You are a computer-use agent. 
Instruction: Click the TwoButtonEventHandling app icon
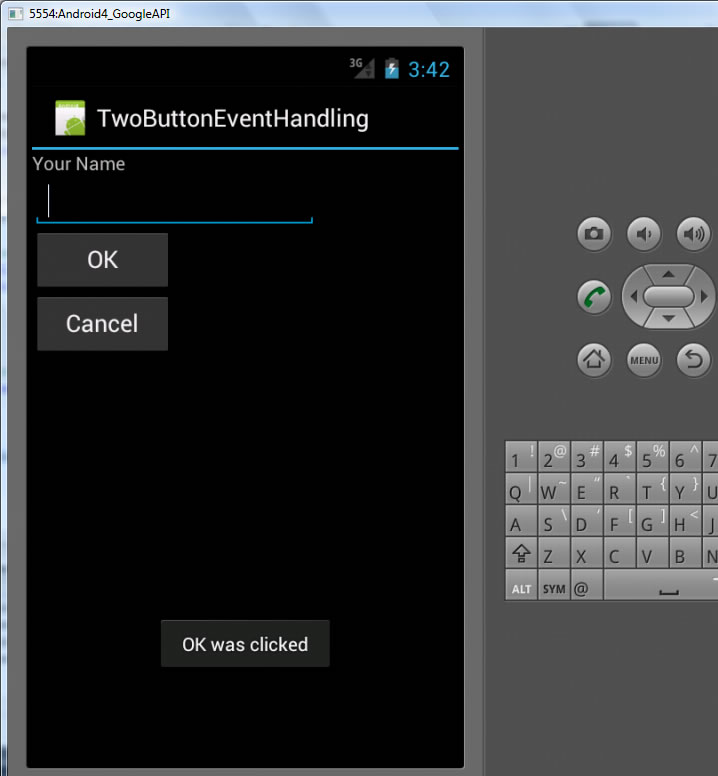[x=70, y=119]
